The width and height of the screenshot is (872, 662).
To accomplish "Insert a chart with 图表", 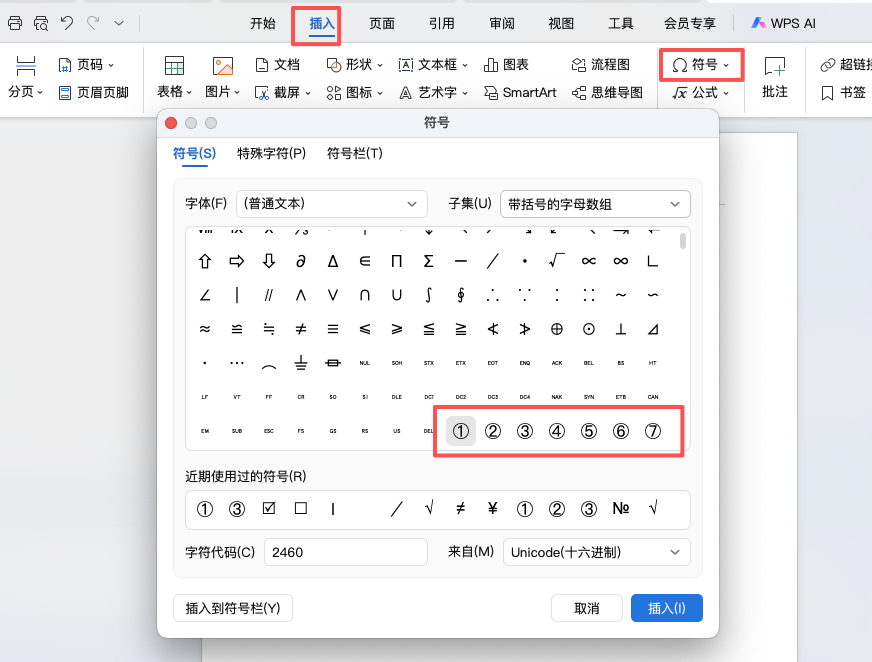I will click(x=506, y=65).
